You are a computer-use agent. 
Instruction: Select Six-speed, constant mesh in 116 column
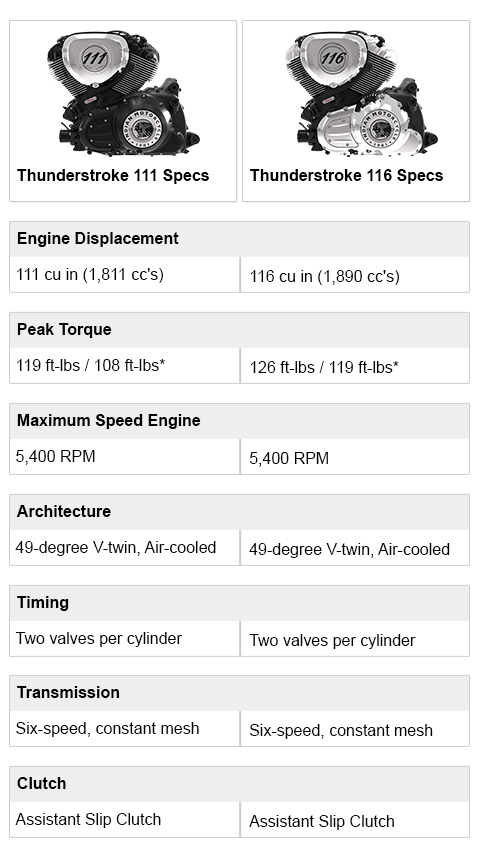click(341, 731)
